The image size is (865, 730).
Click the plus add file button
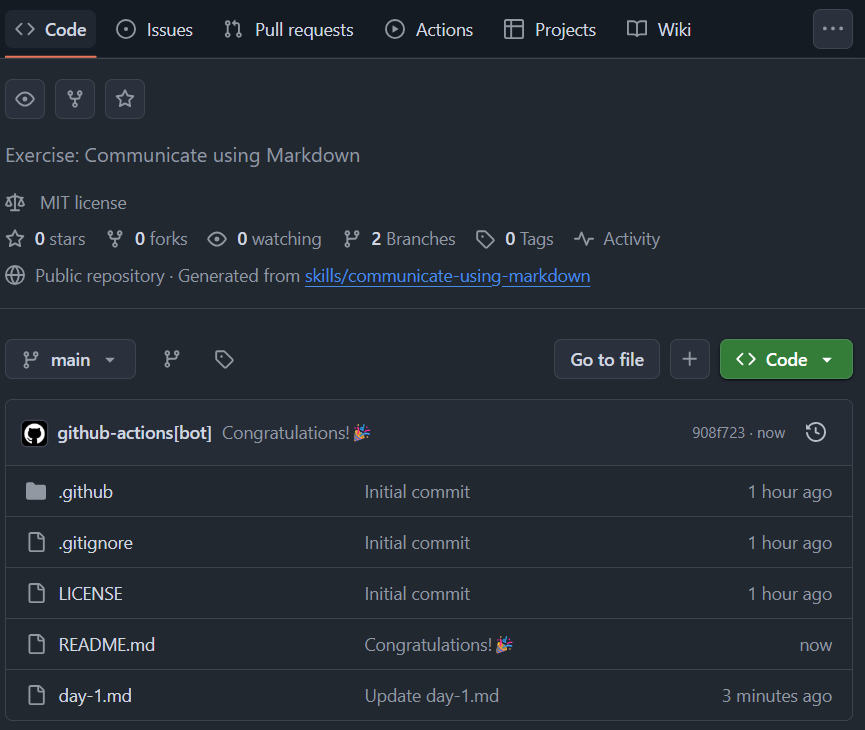tap(689, 359)
